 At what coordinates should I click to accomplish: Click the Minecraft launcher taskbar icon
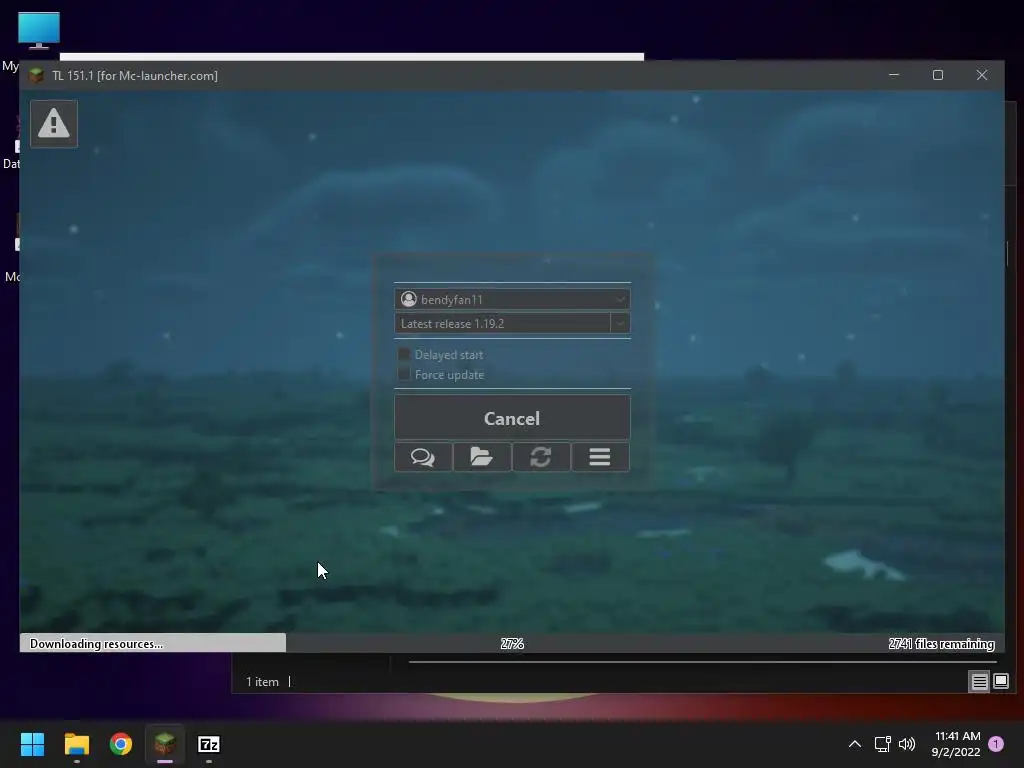coord(165,744)
